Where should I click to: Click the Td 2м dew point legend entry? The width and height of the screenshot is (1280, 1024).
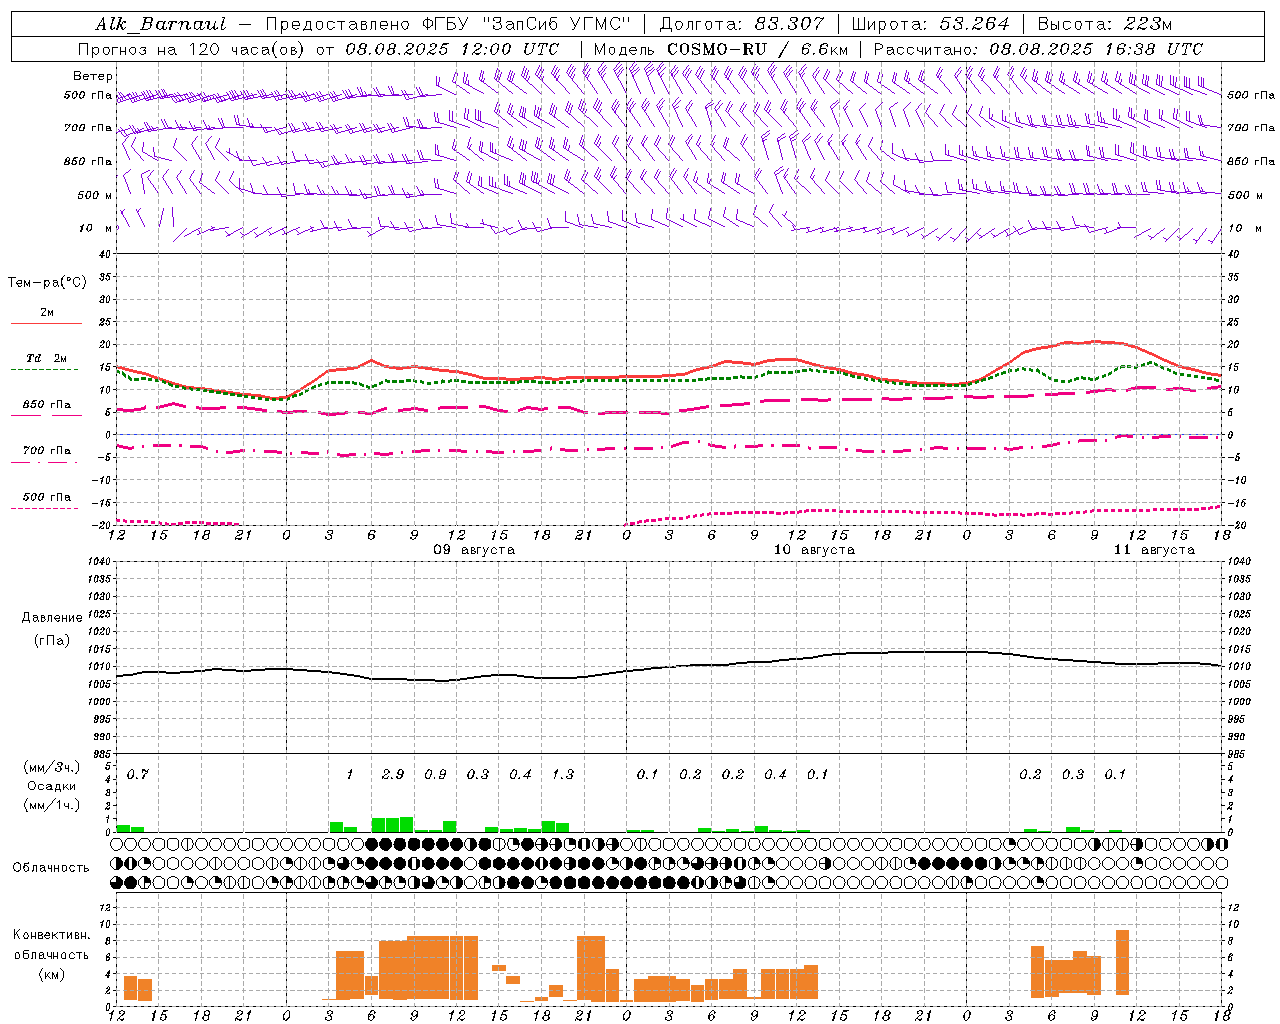coord(46,361)
